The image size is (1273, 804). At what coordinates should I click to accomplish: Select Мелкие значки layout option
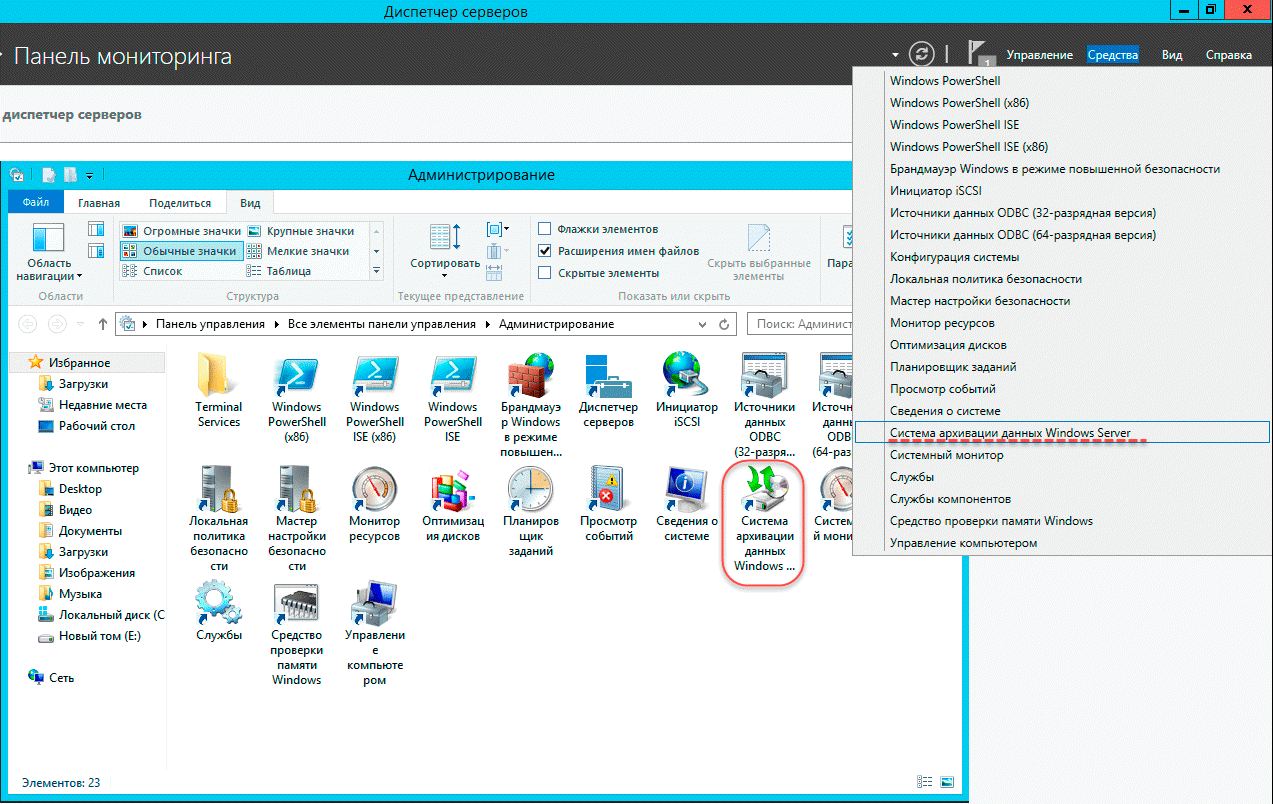click(298, 251)
